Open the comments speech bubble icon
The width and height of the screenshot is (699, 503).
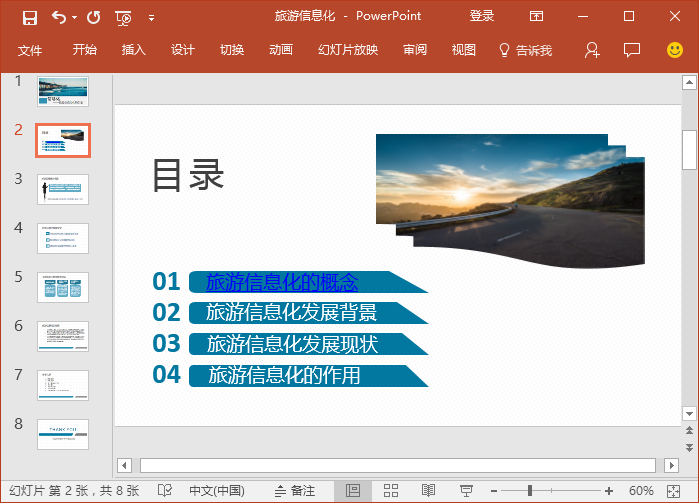point(632,50)
